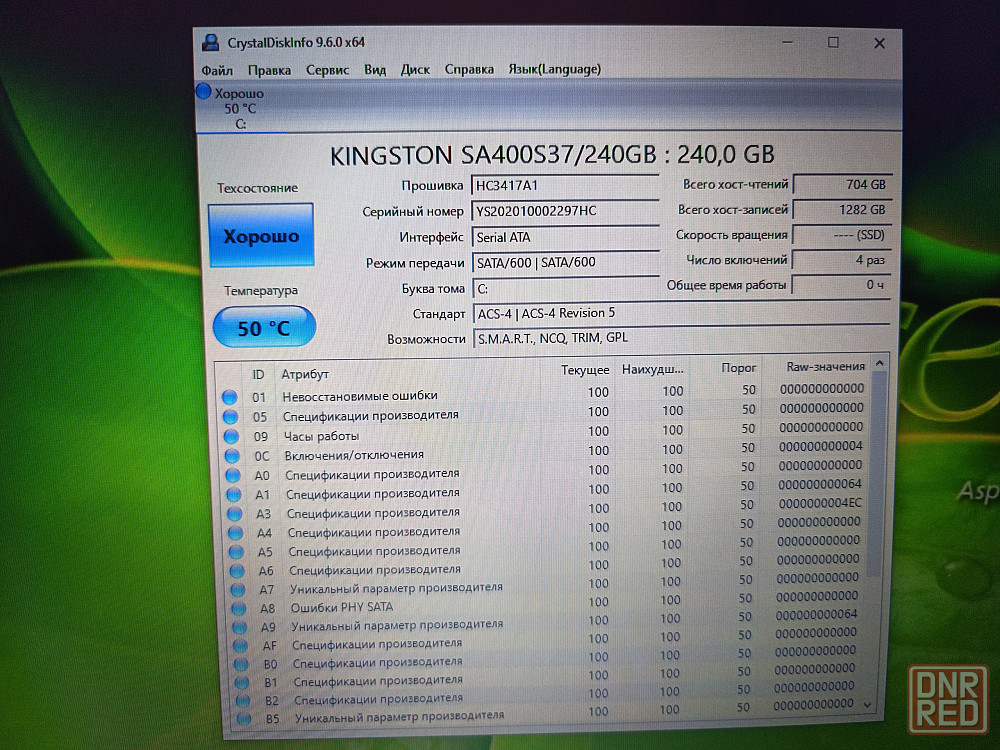
Task: Click status dot of attribute A4
Action: [x=235, y=533]
